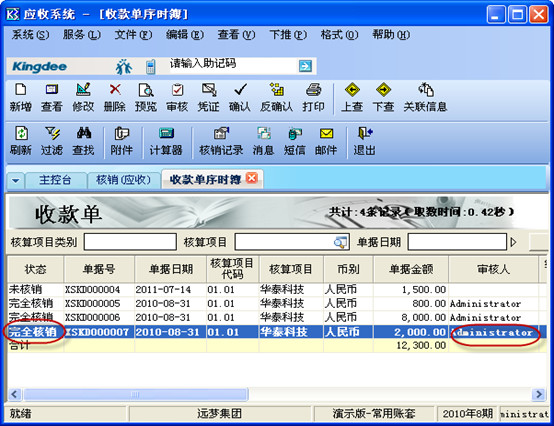Open the 下推 menu
Viewport: 554px width, 426px height.
click(288, 35)
